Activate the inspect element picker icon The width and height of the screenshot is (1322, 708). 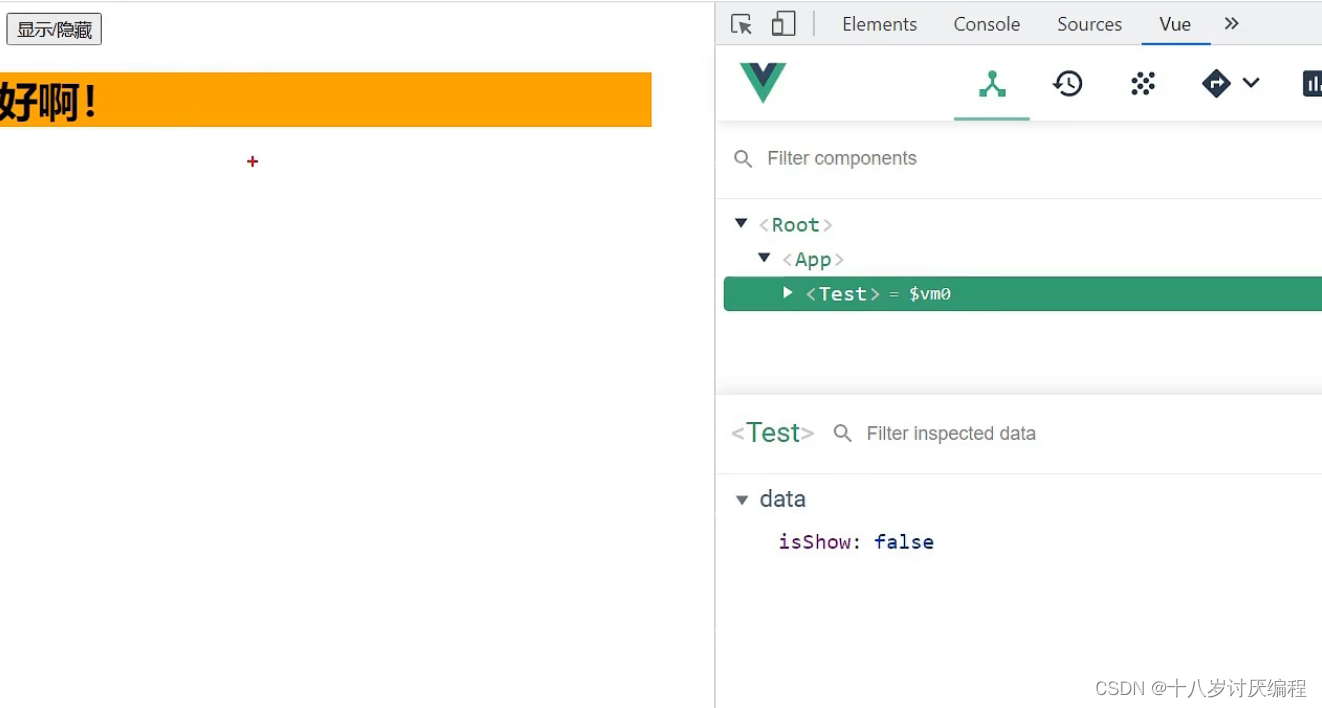(741, 24)
